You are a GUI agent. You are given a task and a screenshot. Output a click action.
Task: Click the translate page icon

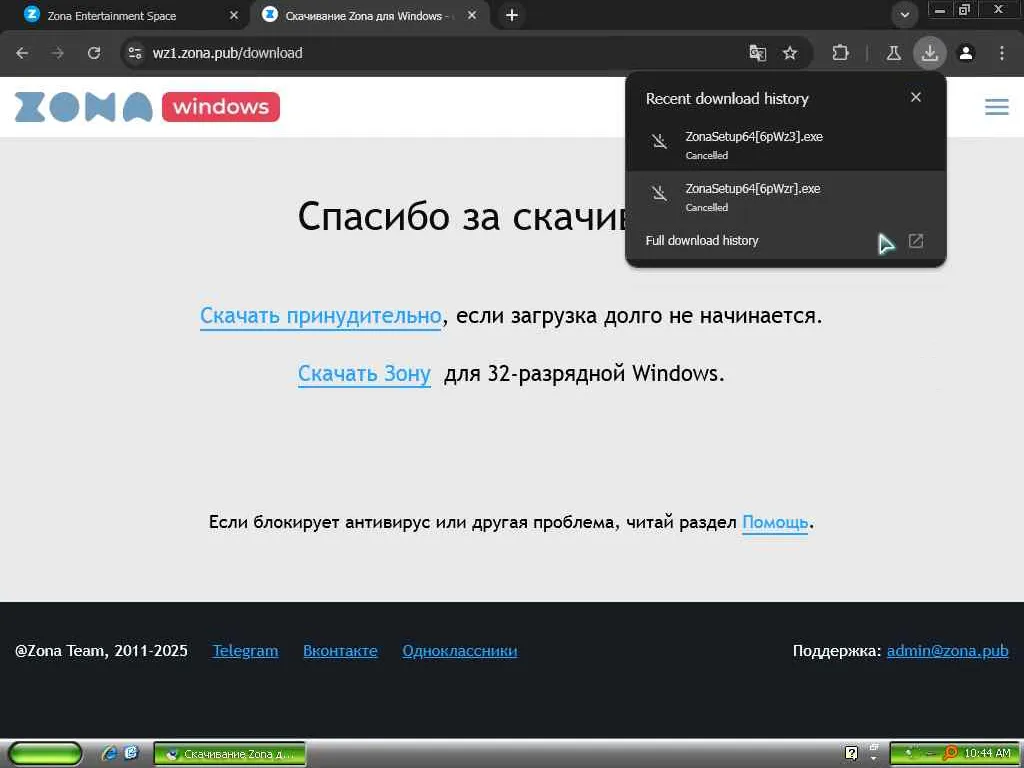757,53
